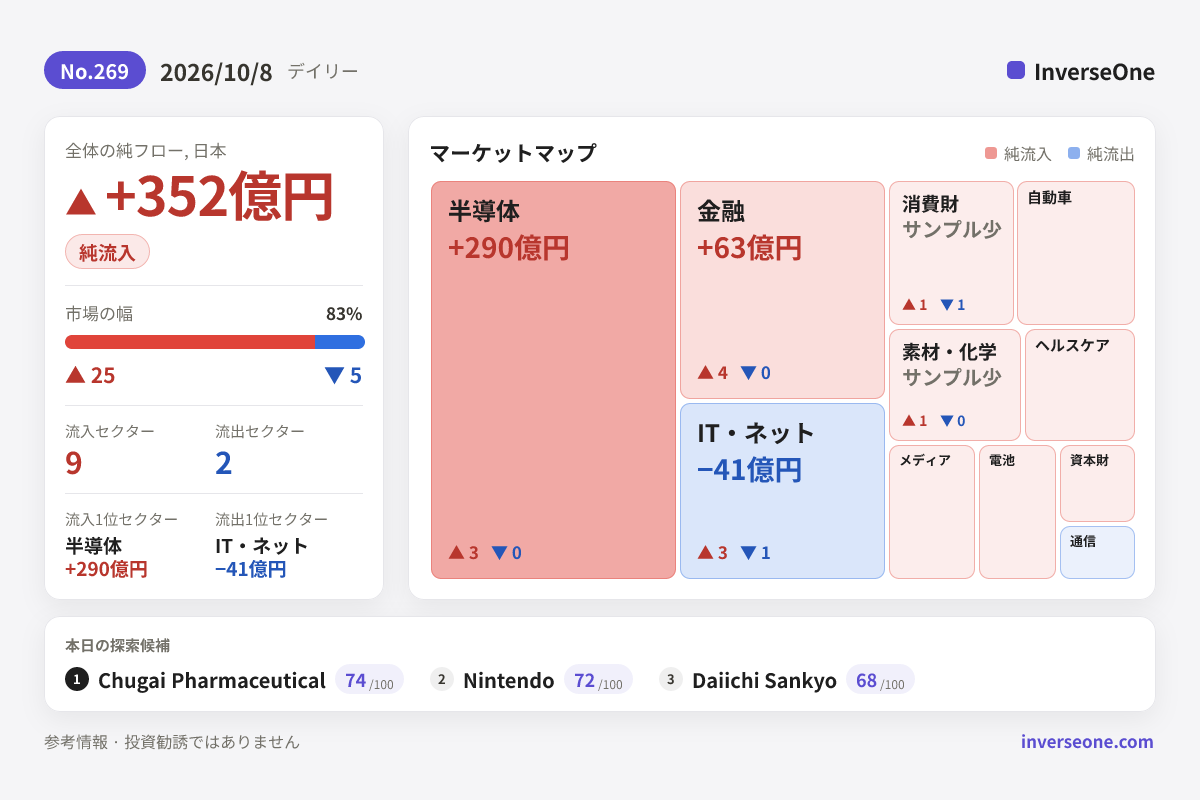
Task: Open the IT・ネット −41億円 tile
Action: (x=783, y=491)
